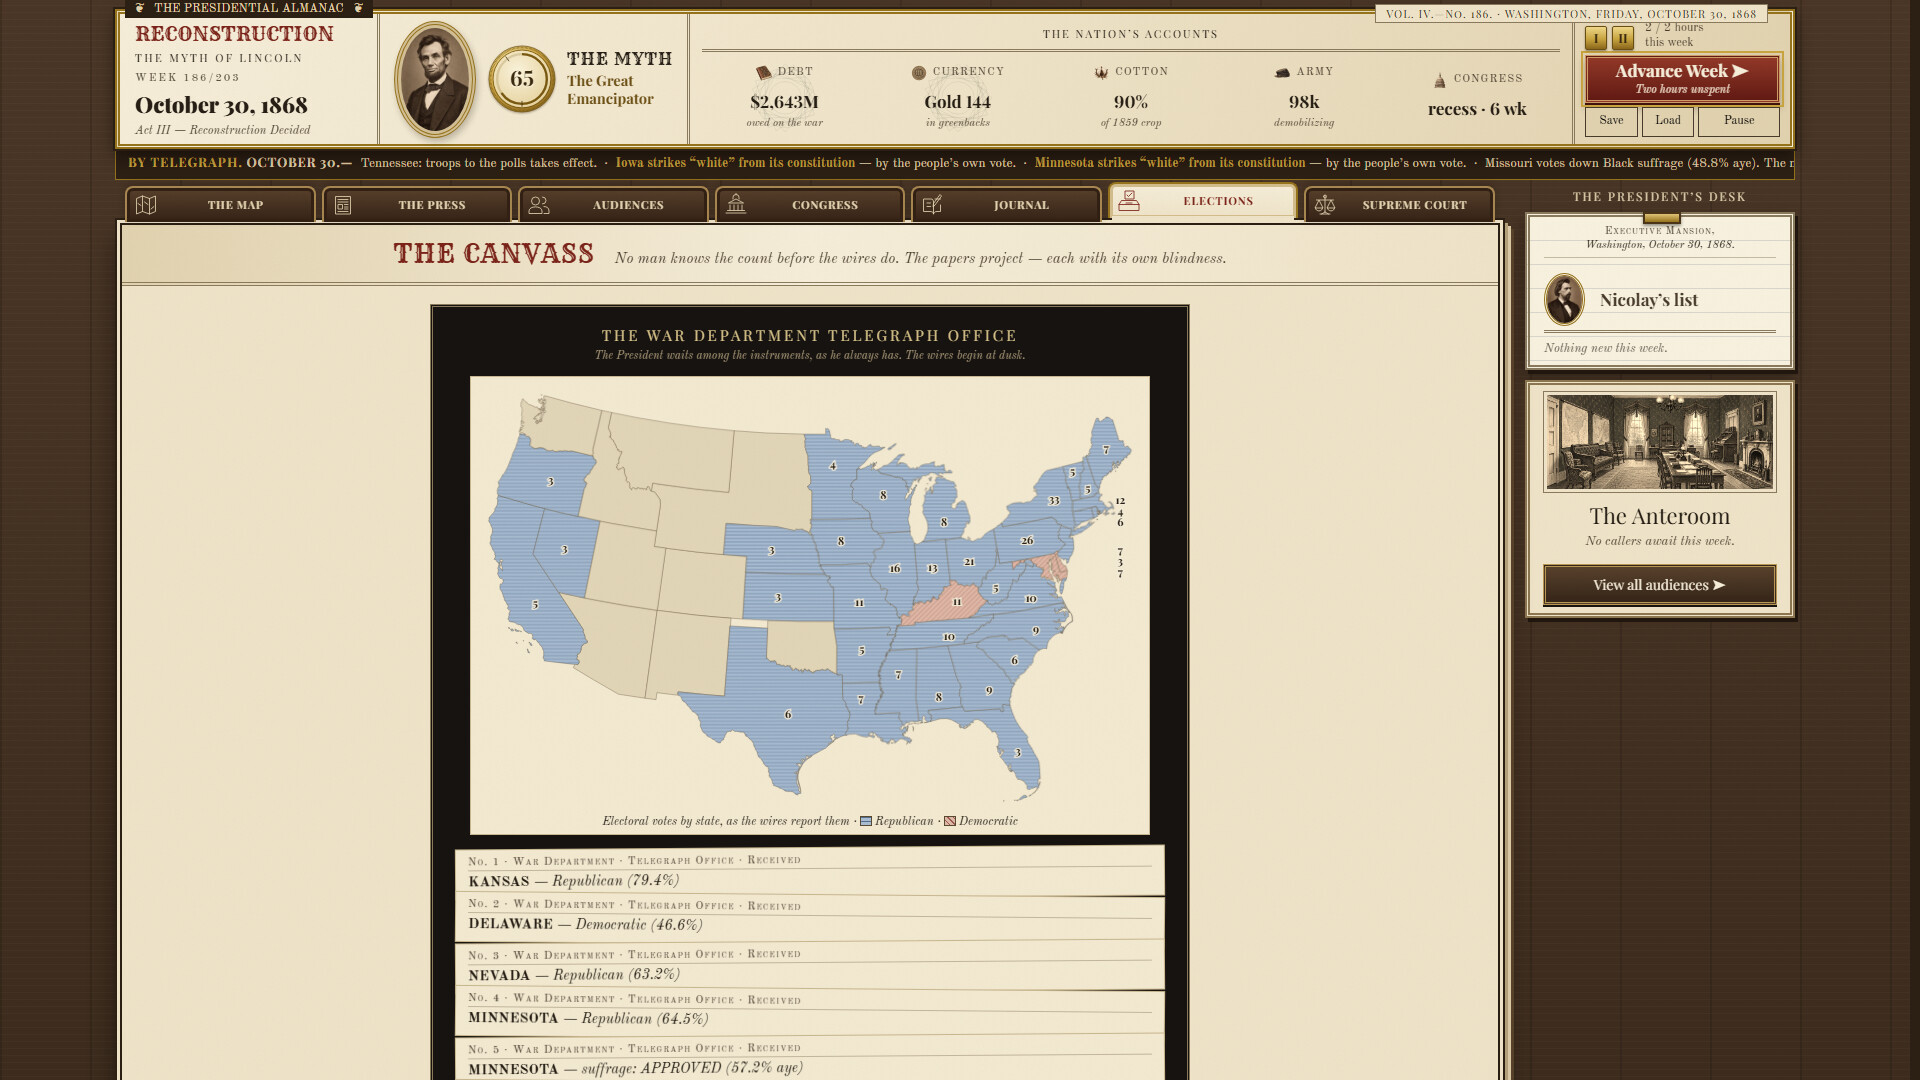Click the map icon on The Map tab
The image size is (1920, 1080).
(146, 205)
